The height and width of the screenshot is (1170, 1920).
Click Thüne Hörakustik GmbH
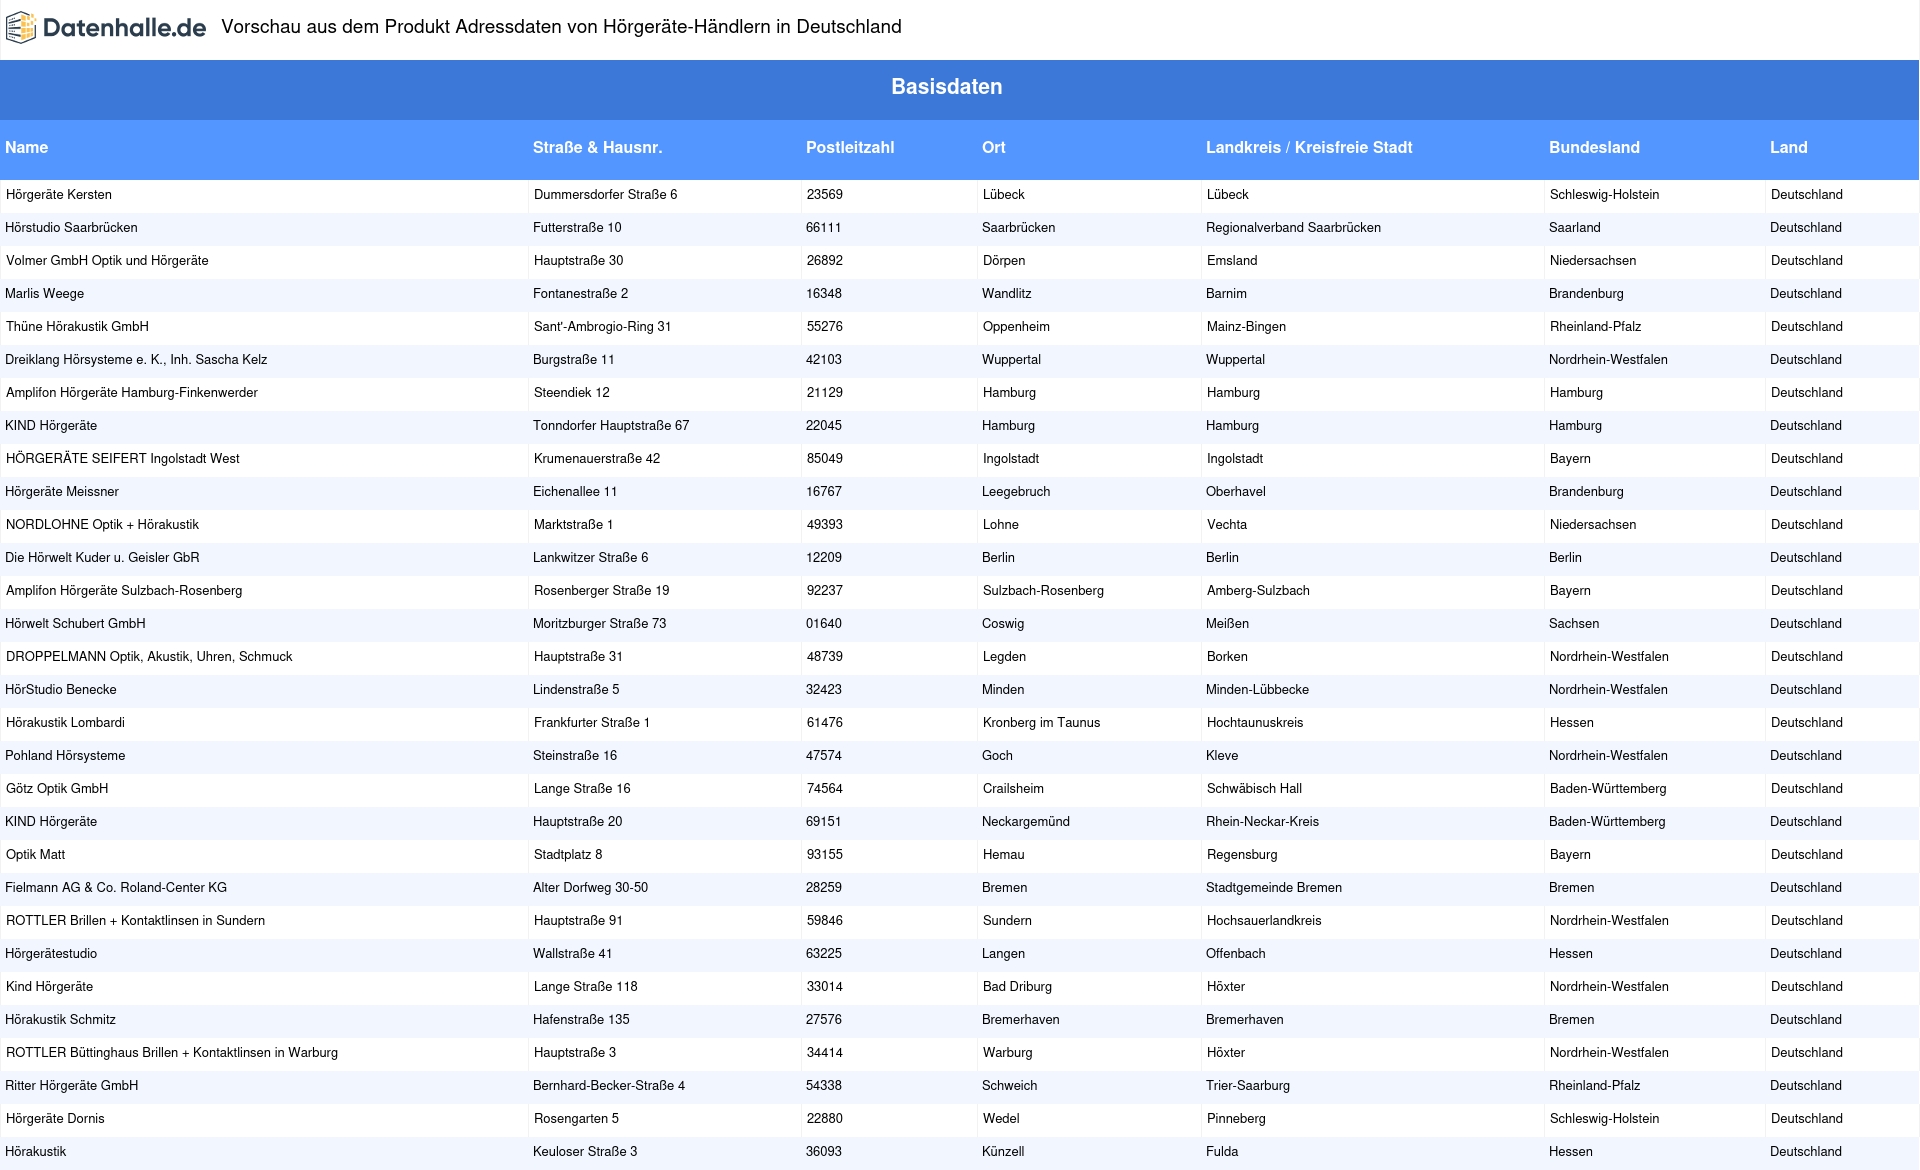coord(77,327)
